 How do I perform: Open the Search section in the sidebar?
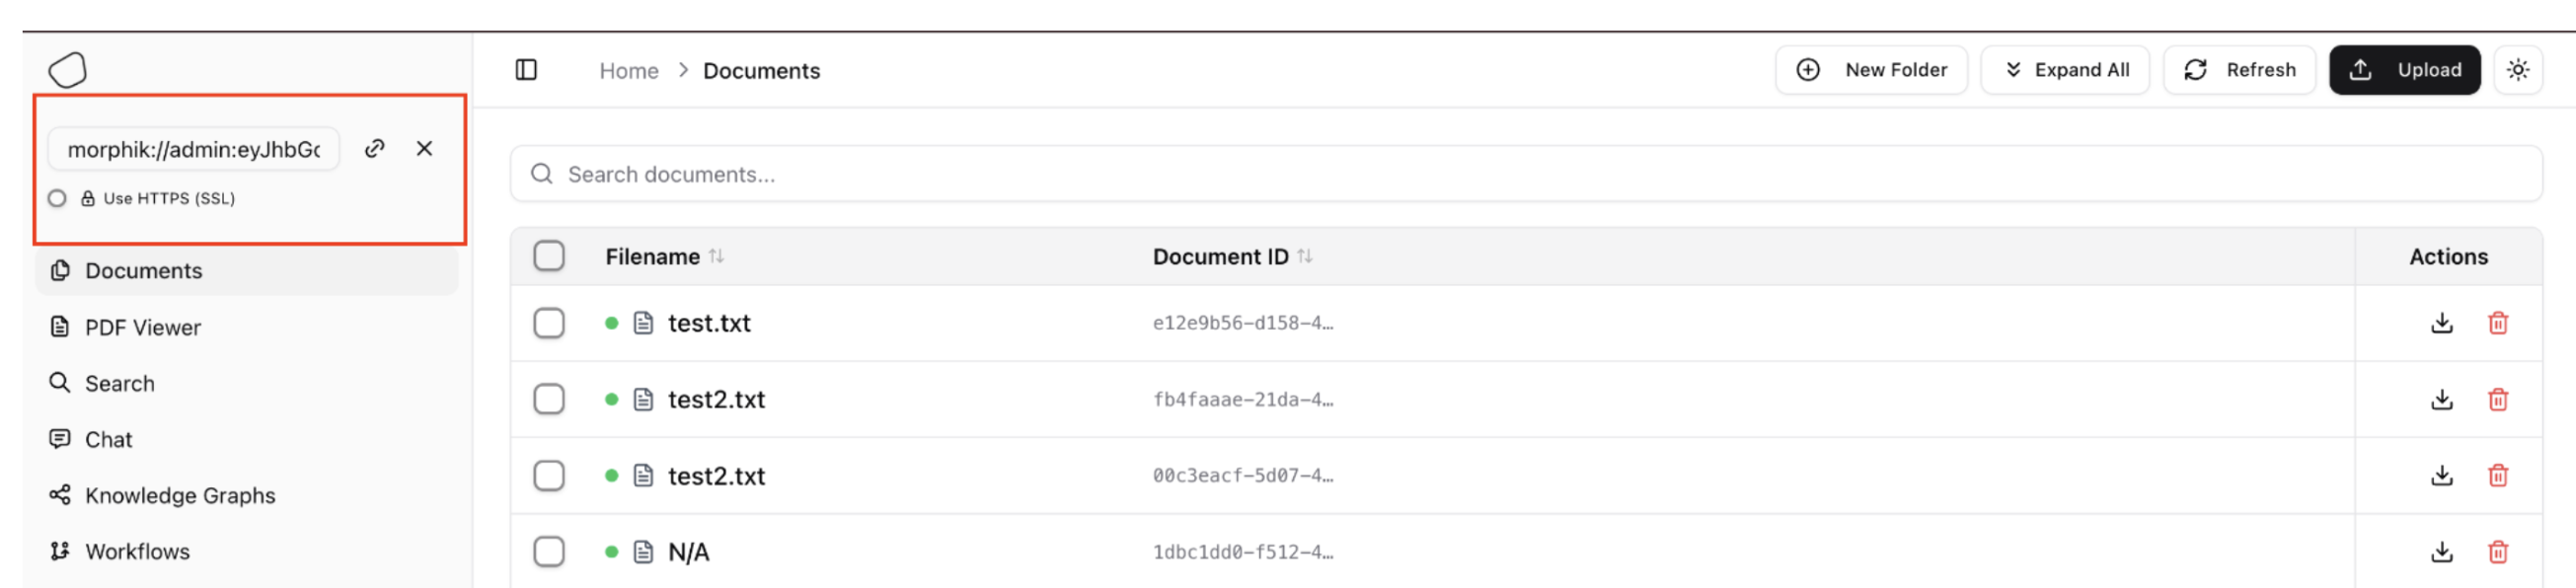click(x=119, y=383)
